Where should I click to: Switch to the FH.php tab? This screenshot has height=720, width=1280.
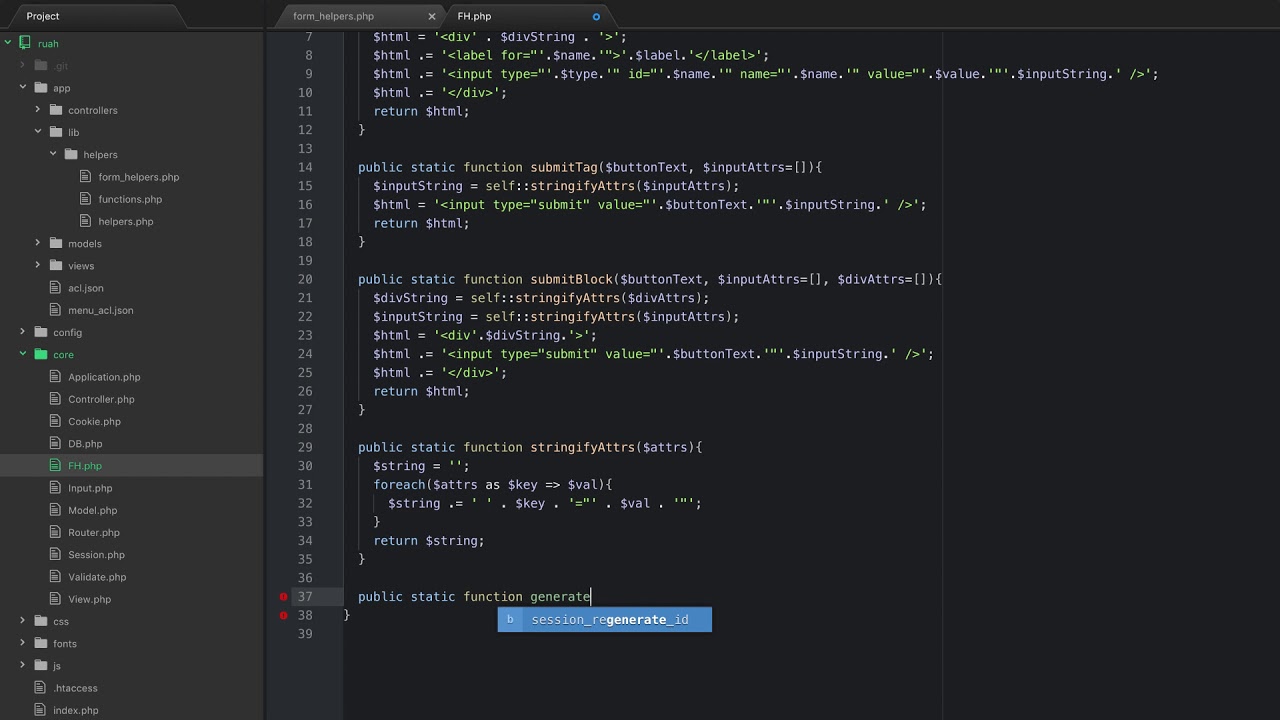coord(474,16)
